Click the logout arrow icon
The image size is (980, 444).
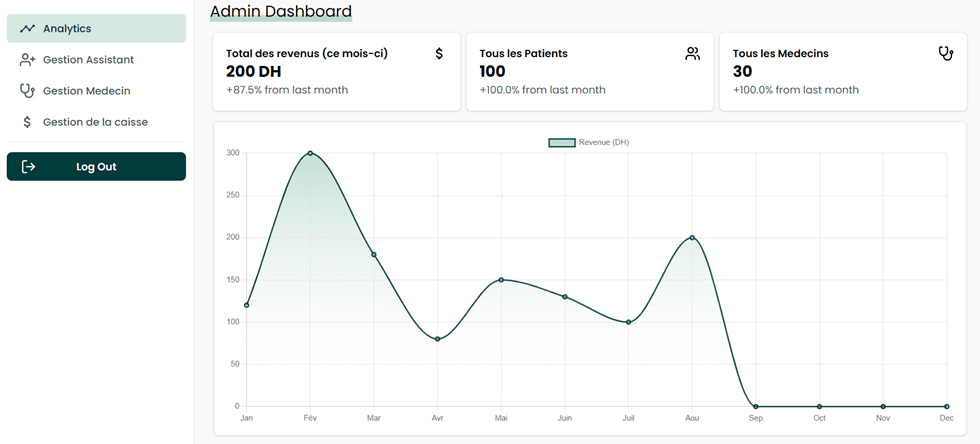(29, 167)
